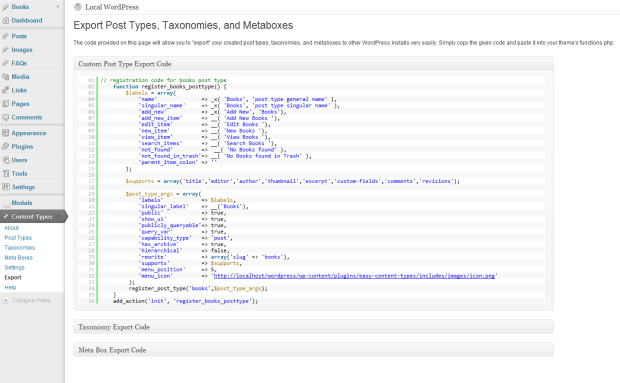Expand the Books menu dropdown arrow
620x383 pixels.
pyautogui.click(x=58, y=7)
